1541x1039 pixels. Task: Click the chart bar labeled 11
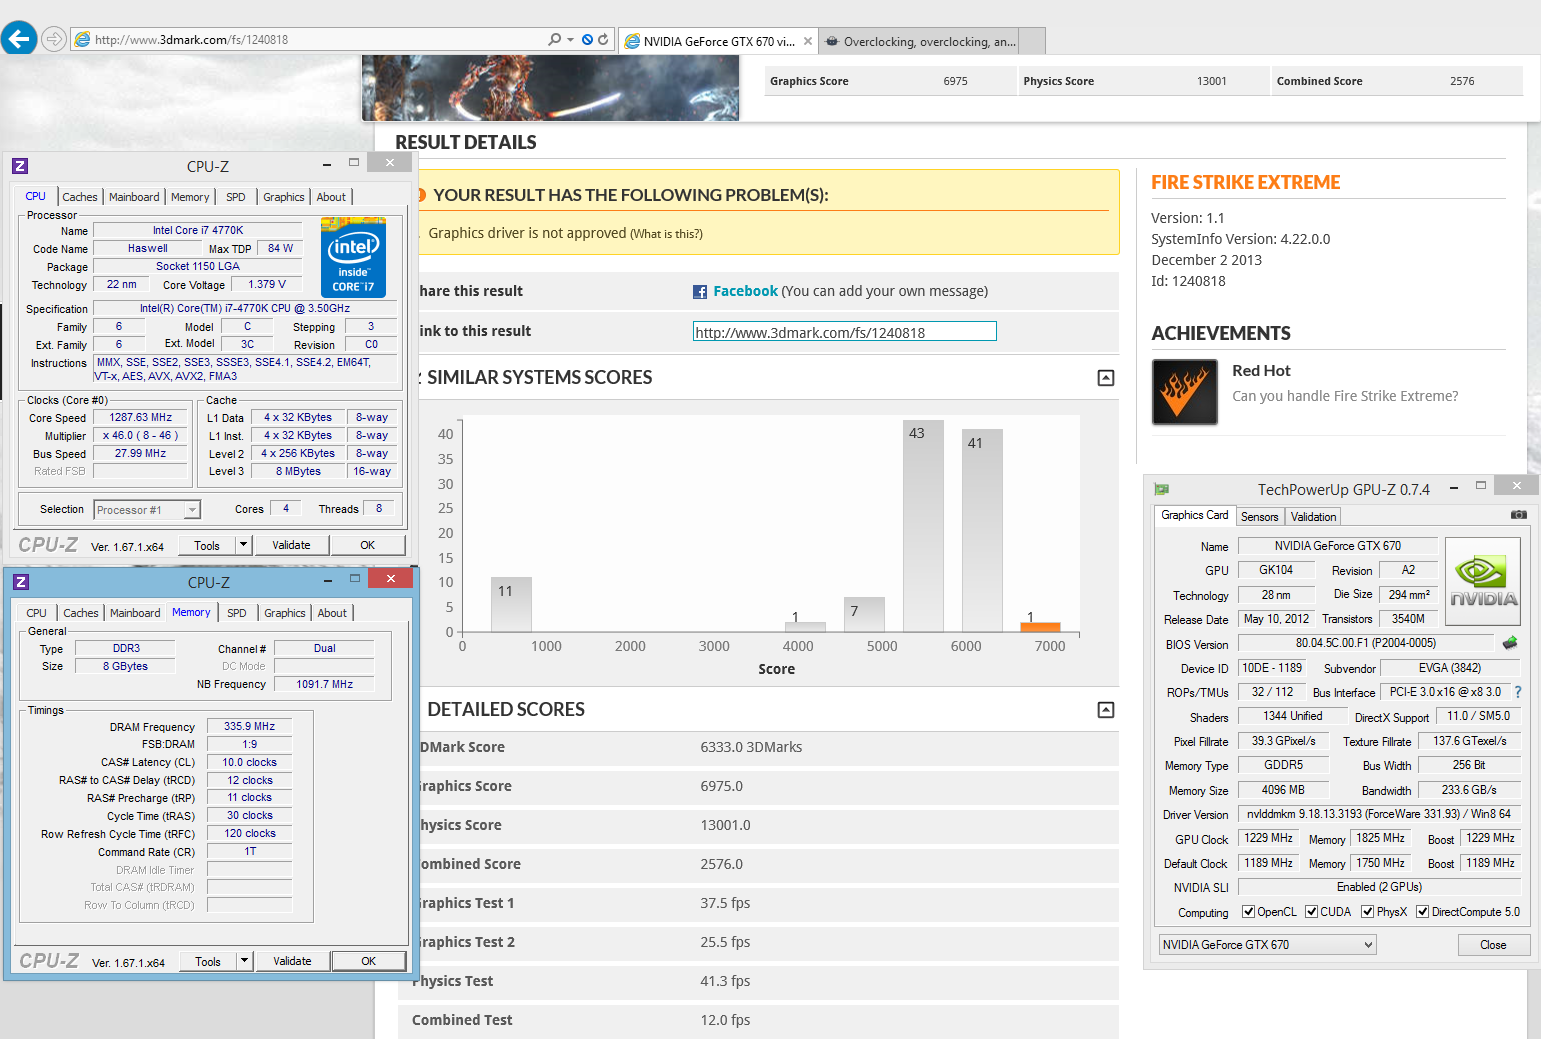(x=511, y=604)
